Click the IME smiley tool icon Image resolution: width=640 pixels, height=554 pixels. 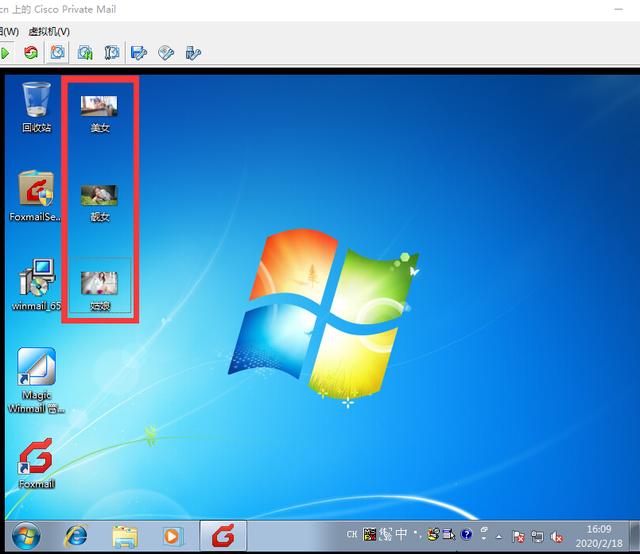click(433, 534)
